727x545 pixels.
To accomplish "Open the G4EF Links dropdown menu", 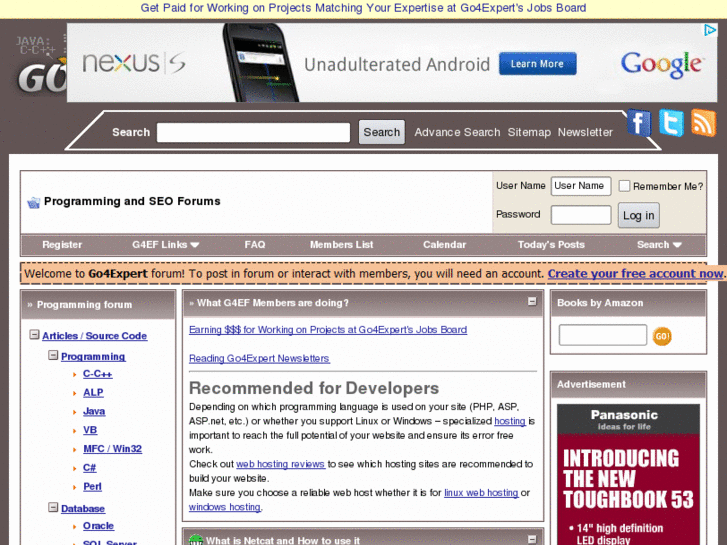I will (165, 244).
